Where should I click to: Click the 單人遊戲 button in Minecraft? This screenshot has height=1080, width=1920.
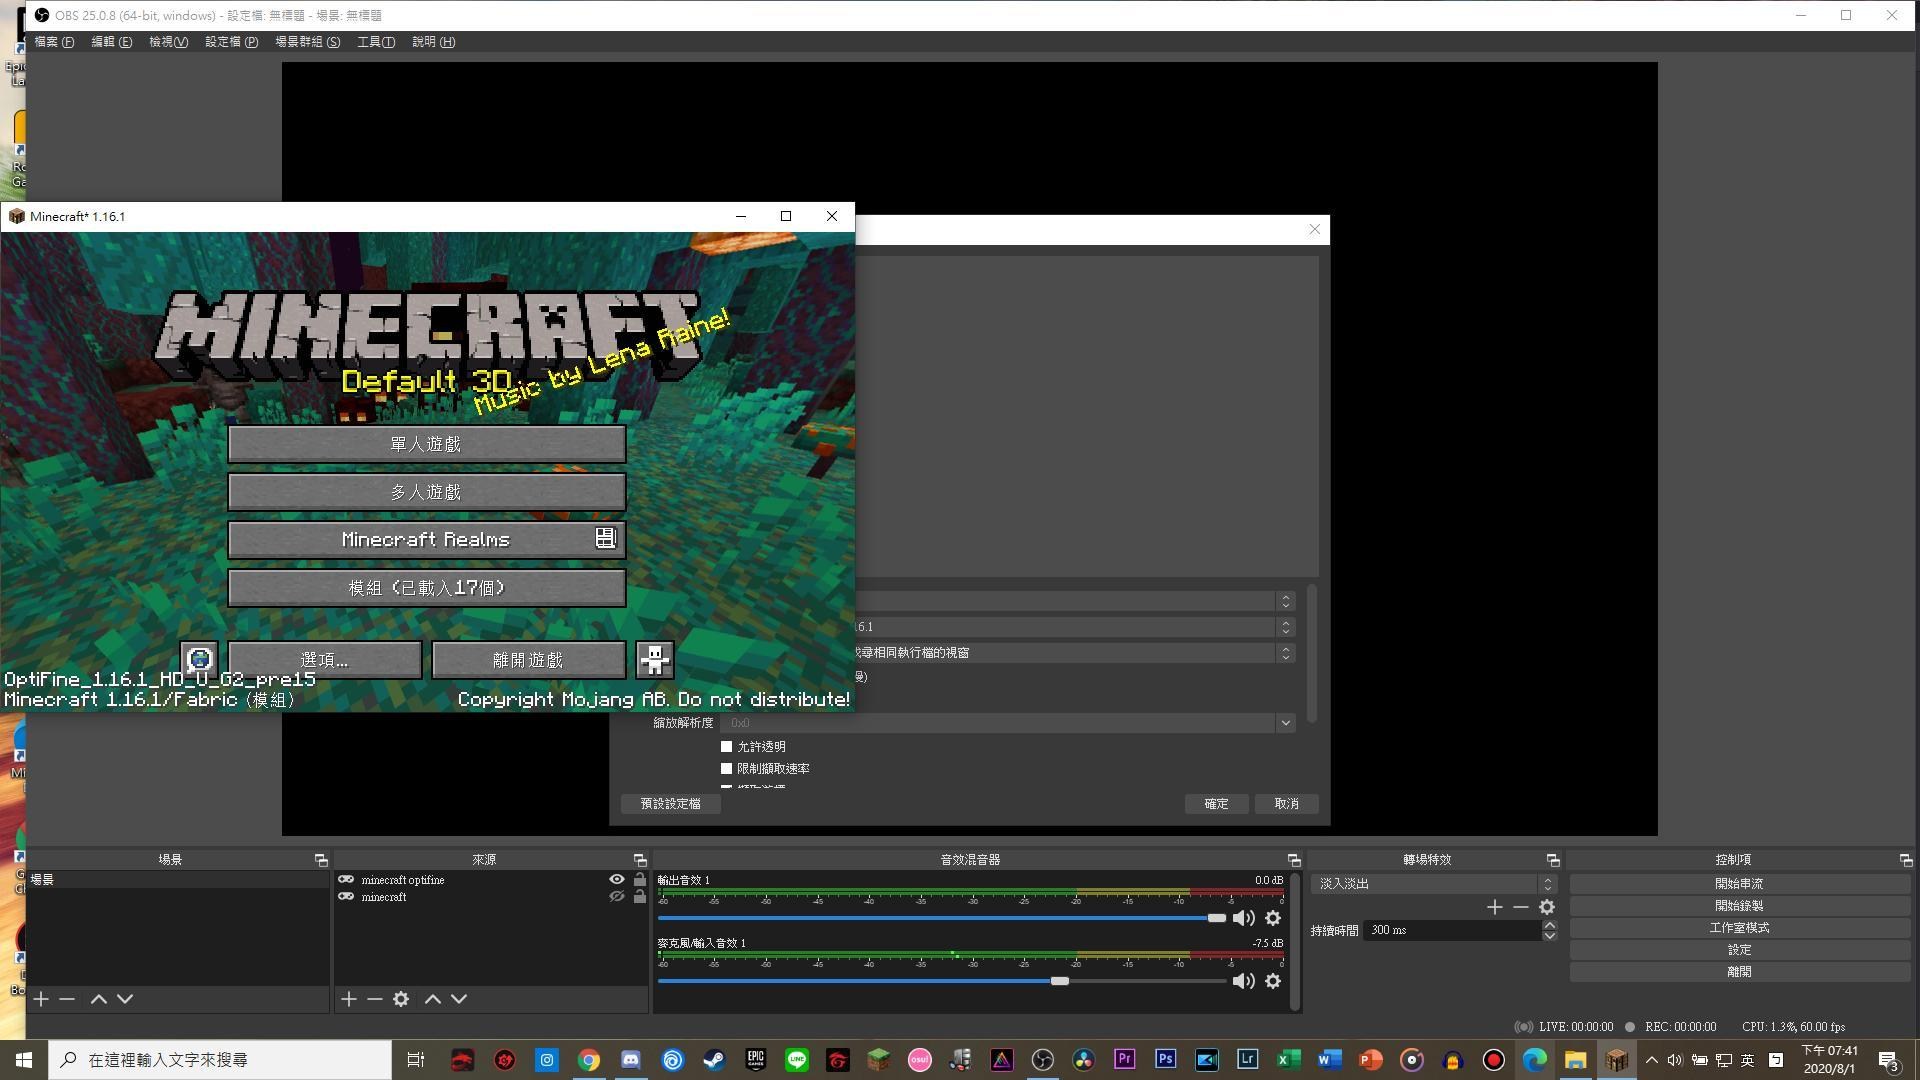[427, 444]
